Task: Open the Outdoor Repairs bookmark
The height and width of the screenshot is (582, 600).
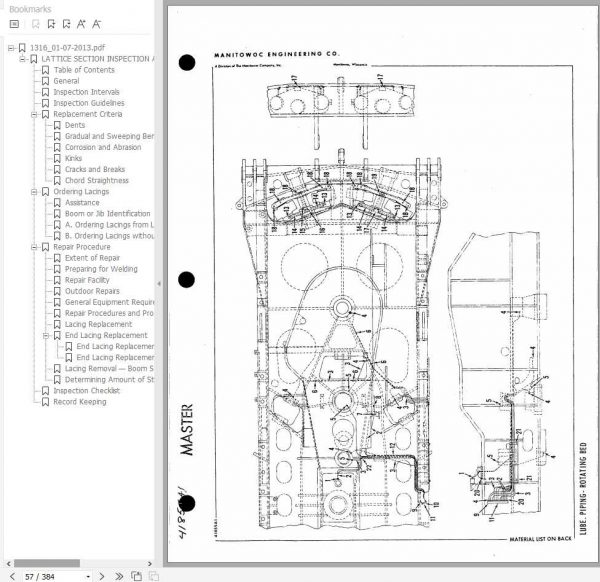Action: (x=92, y=292)
